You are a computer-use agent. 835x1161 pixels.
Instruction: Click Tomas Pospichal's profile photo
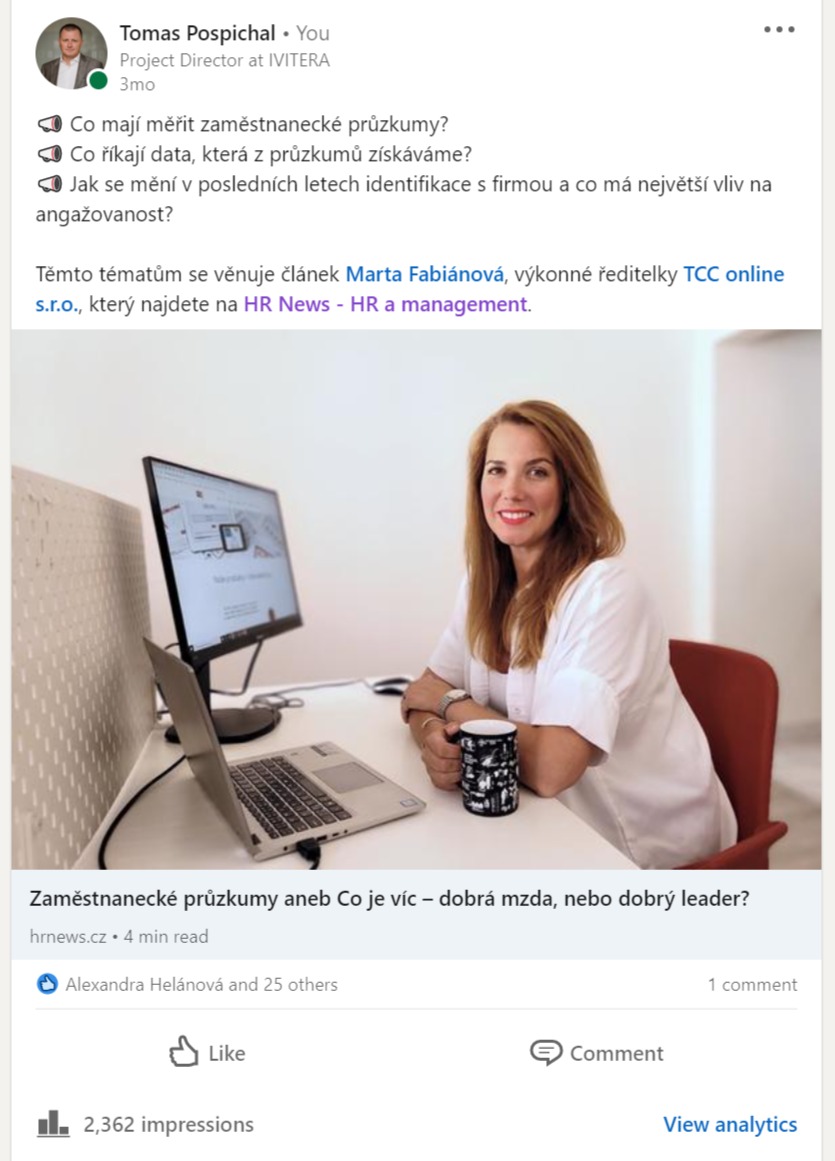[x=71, y=53]
